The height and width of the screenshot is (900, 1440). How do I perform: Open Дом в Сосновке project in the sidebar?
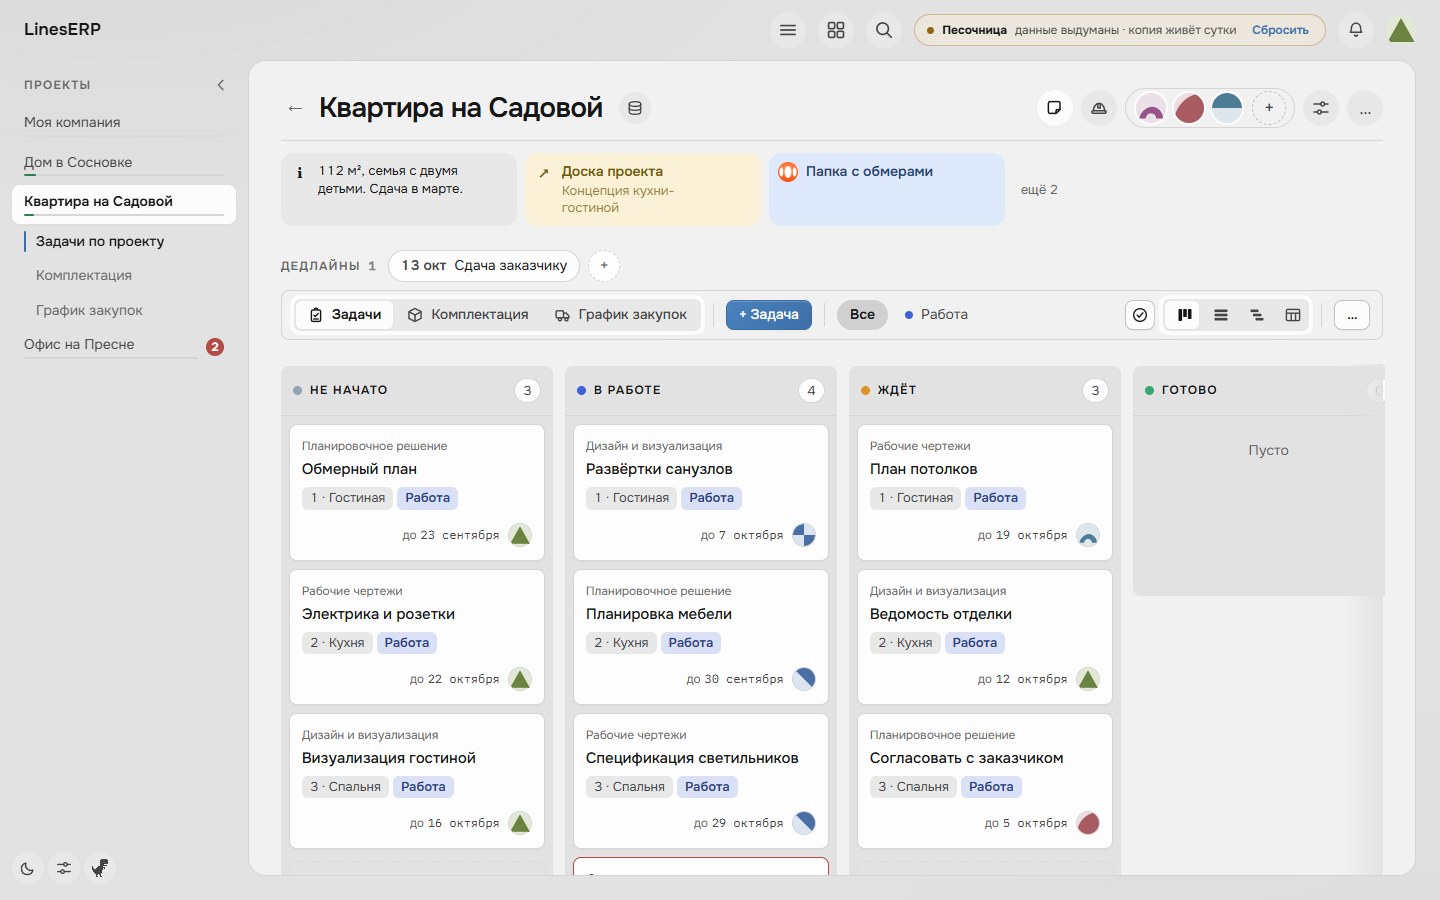pyautogui.click(x=78, y=162)
